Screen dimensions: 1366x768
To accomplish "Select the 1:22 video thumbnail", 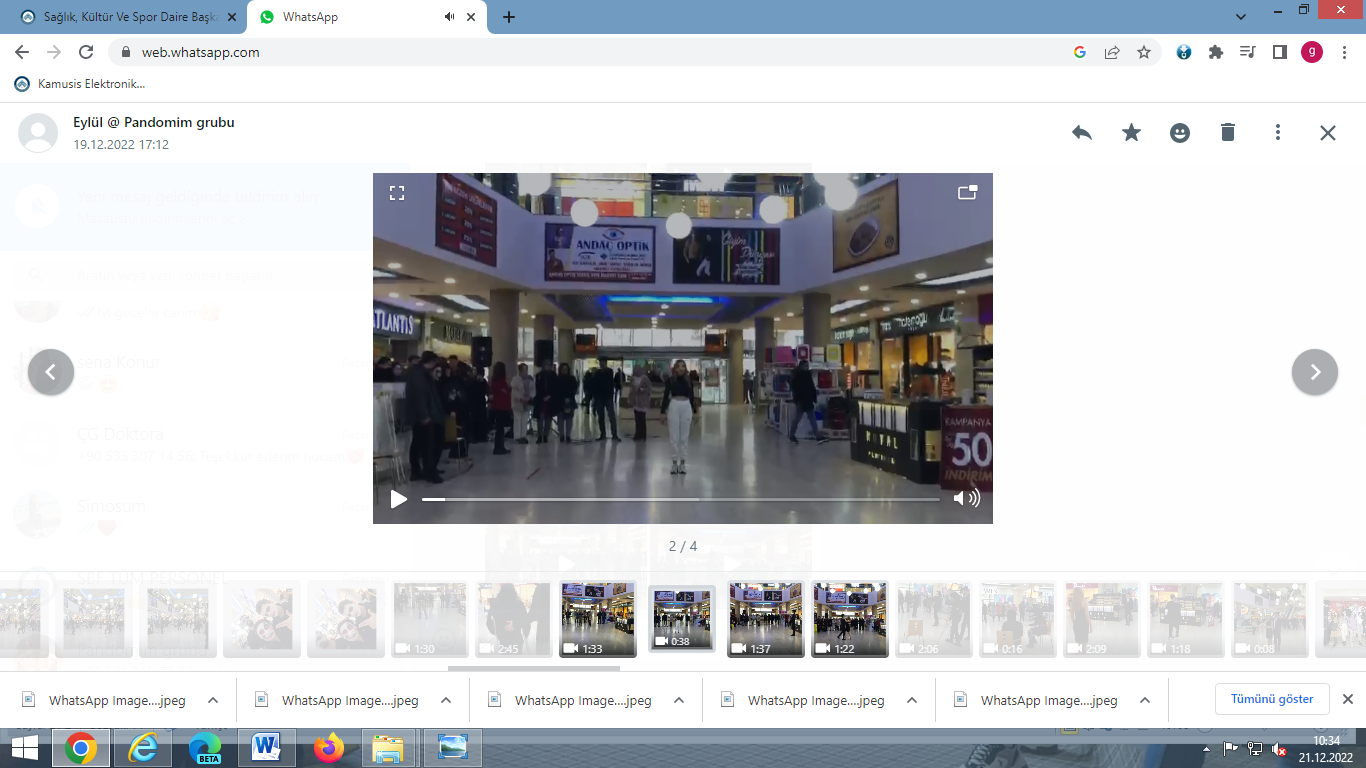I will pos(849,619).
